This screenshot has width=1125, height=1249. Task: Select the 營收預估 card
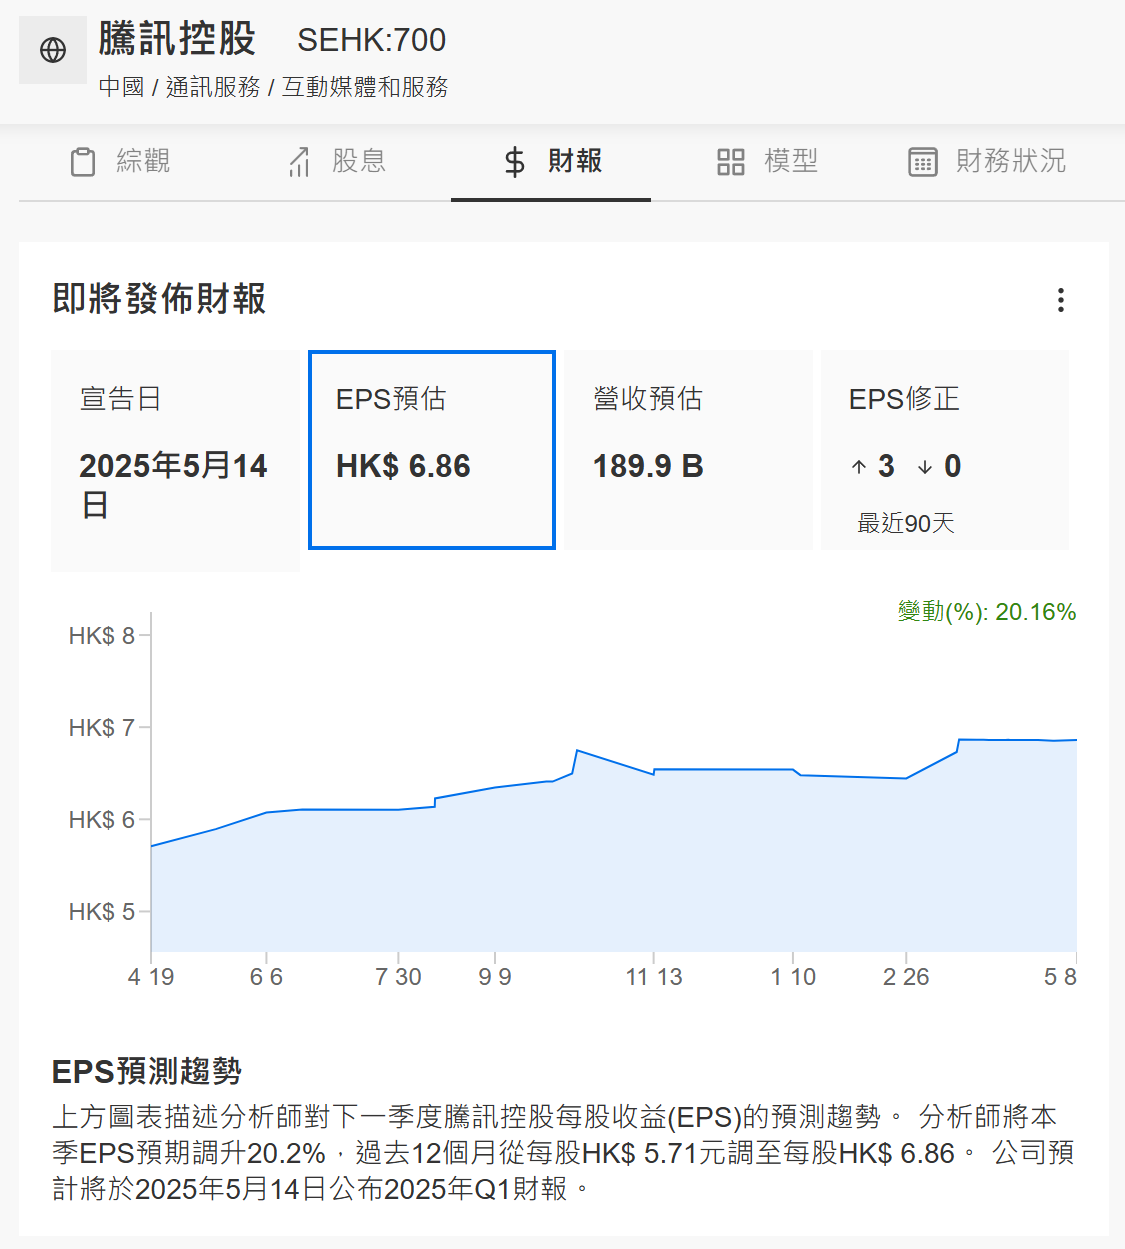688,450
